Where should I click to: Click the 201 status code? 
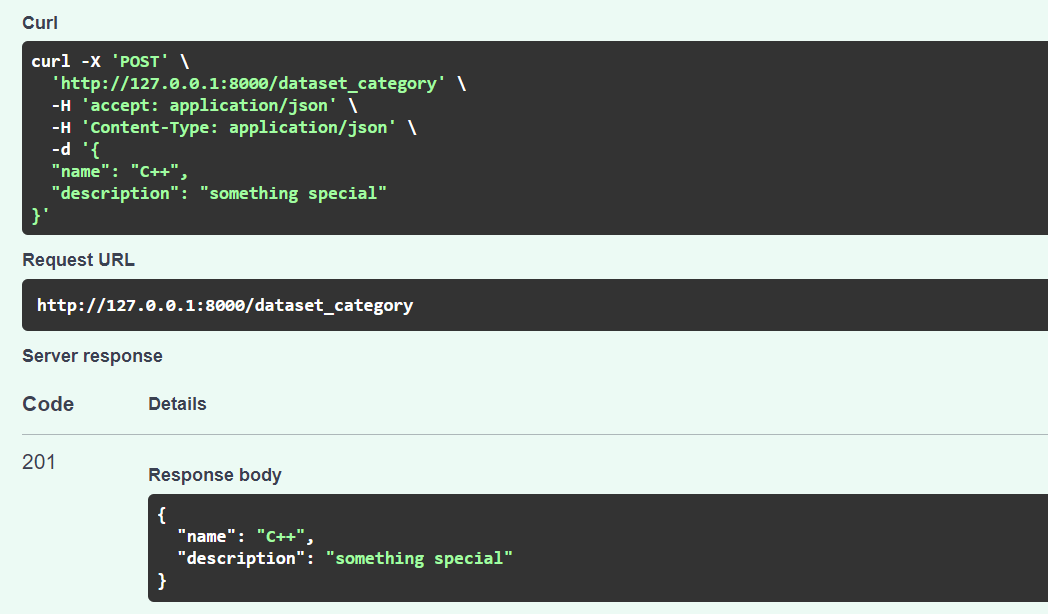pos(39,462)
